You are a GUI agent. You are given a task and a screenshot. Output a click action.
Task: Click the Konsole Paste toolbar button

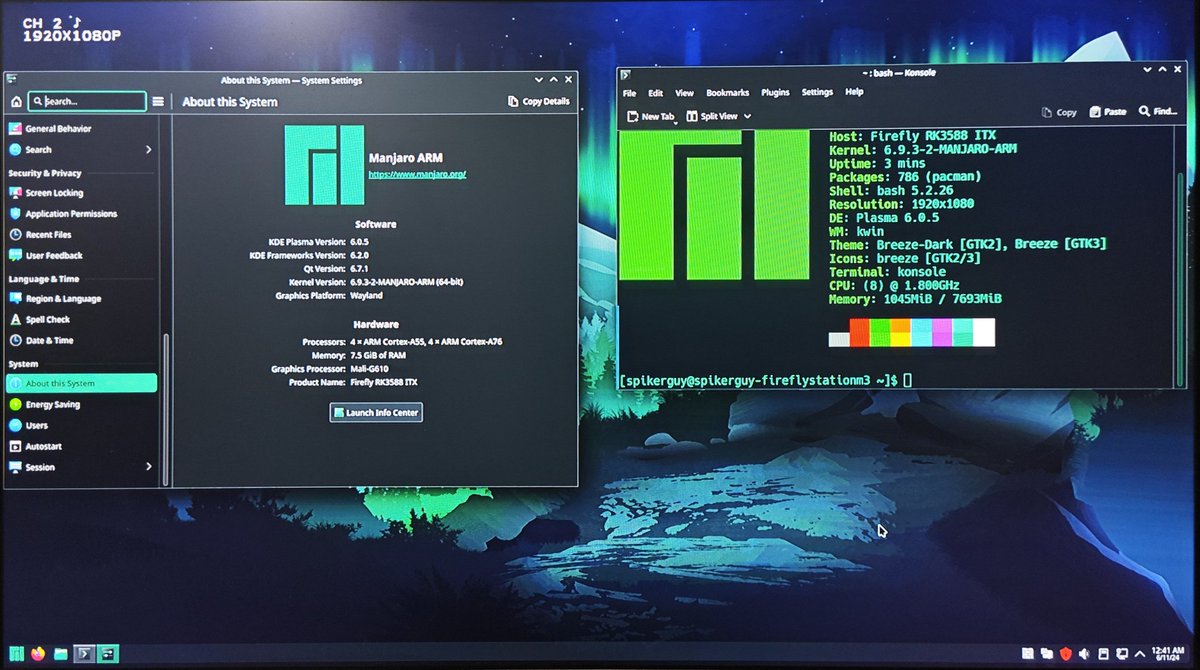coord(1108,112)
